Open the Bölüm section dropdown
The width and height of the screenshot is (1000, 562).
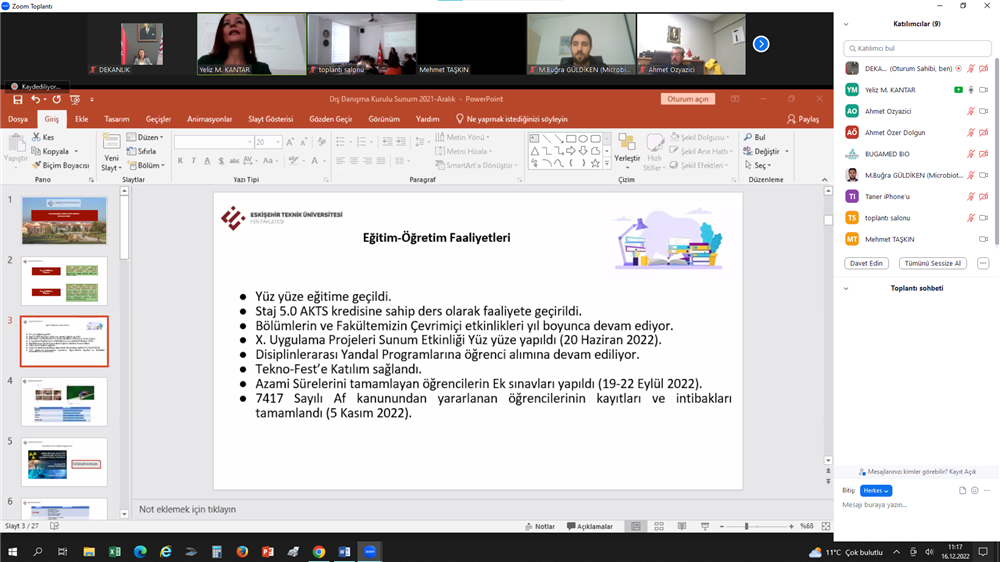[146, 165]
